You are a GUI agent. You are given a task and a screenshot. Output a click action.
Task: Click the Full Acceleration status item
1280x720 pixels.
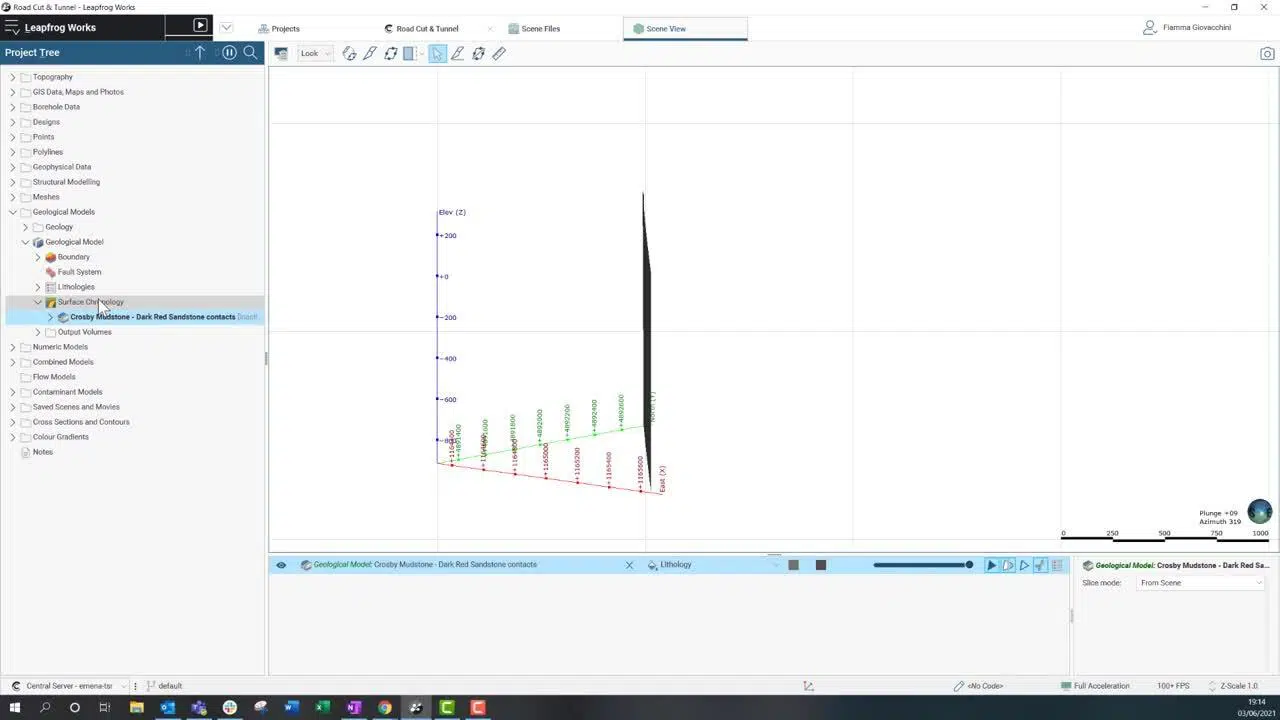1095,686
